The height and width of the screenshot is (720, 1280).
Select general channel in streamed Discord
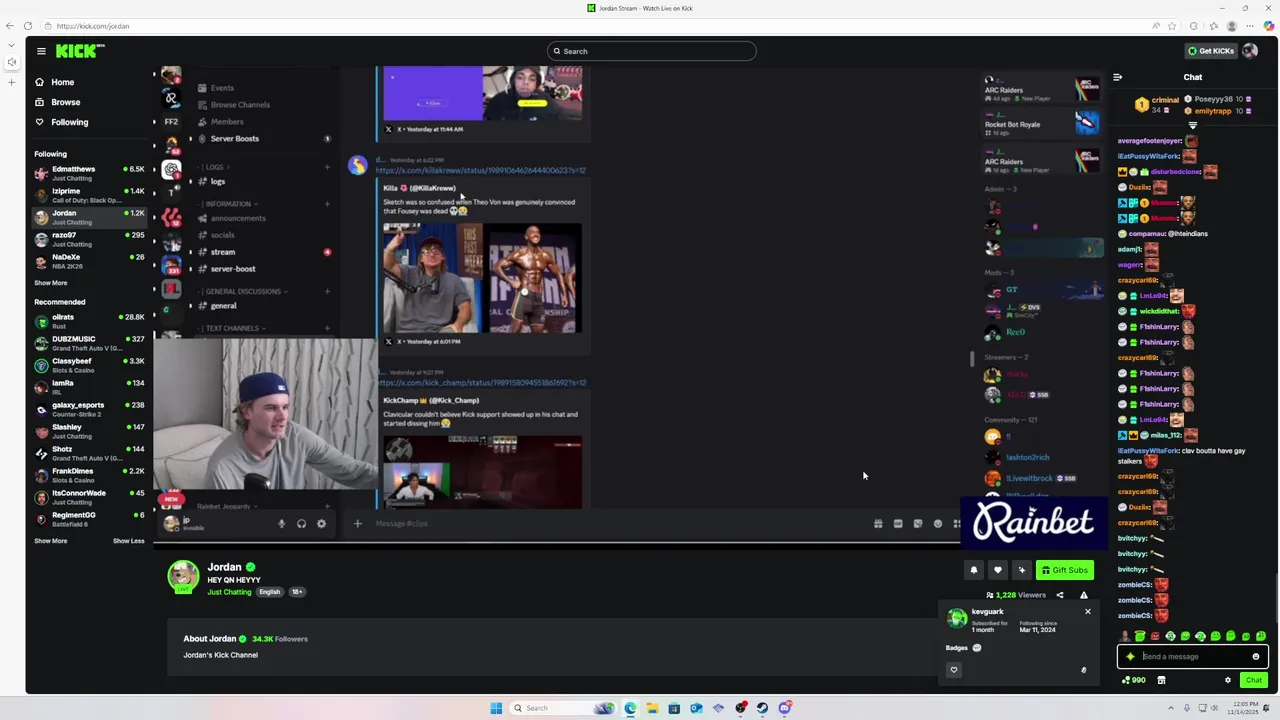click(x=224, y=306)
